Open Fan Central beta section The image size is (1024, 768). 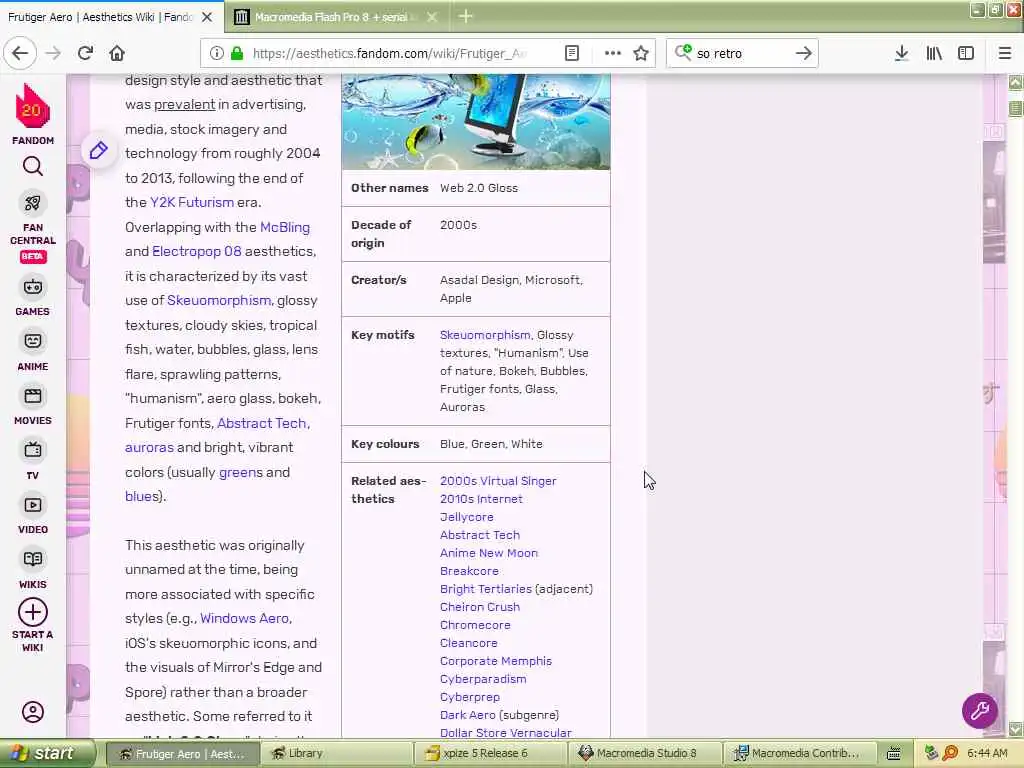point(33,228)
